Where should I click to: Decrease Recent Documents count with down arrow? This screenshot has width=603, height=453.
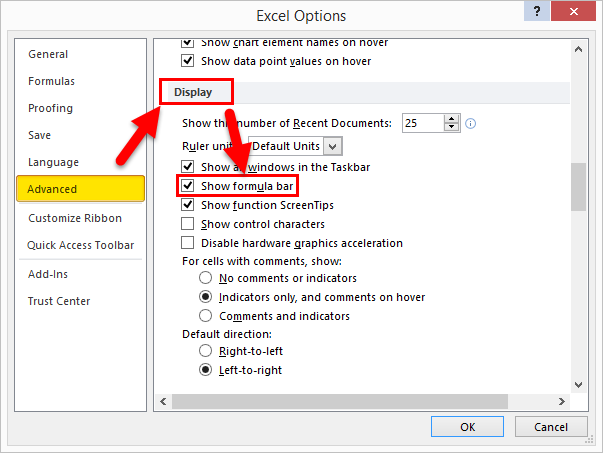click(452, 128)
